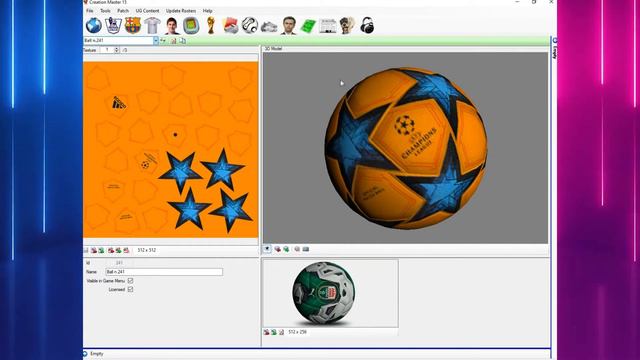
Task: Click the create new ball icon
Action: click(173, 40)
